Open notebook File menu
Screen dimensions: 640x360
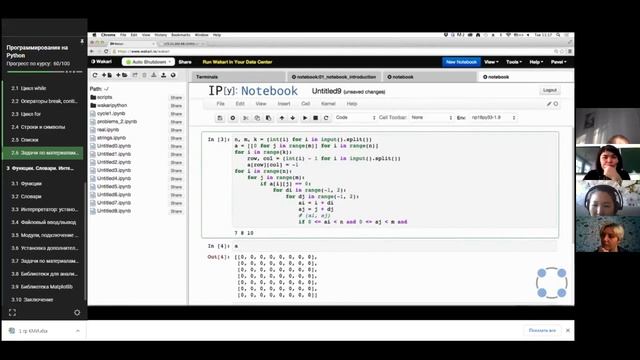220,104
